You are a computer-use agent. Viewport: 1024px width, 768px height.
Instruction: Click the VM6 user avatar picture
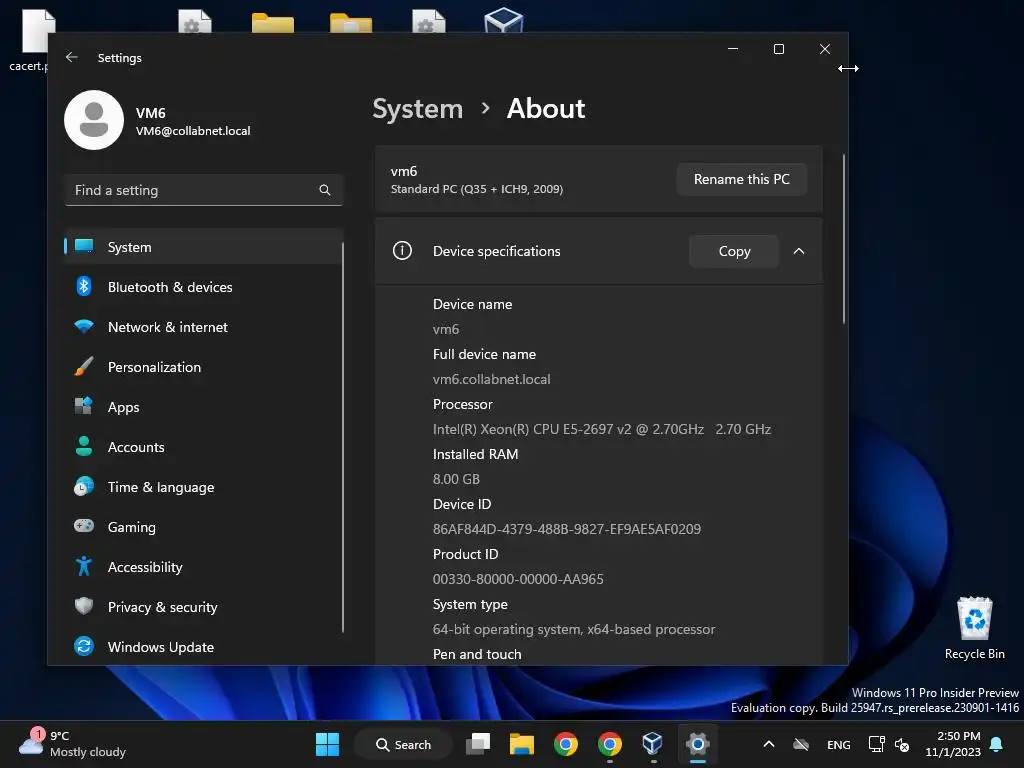tap(94, 120)
